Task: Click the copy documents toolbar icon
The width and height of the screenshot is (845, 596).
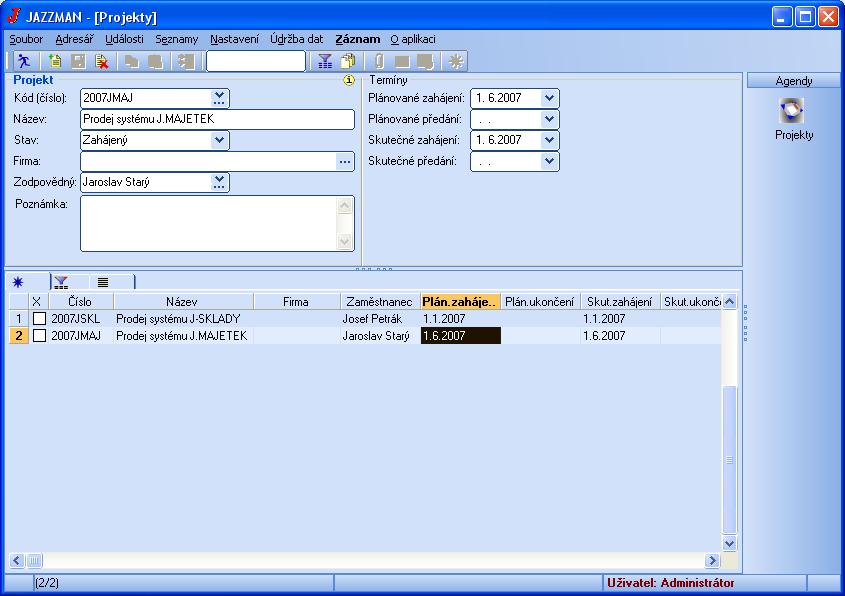Action: 349,61
